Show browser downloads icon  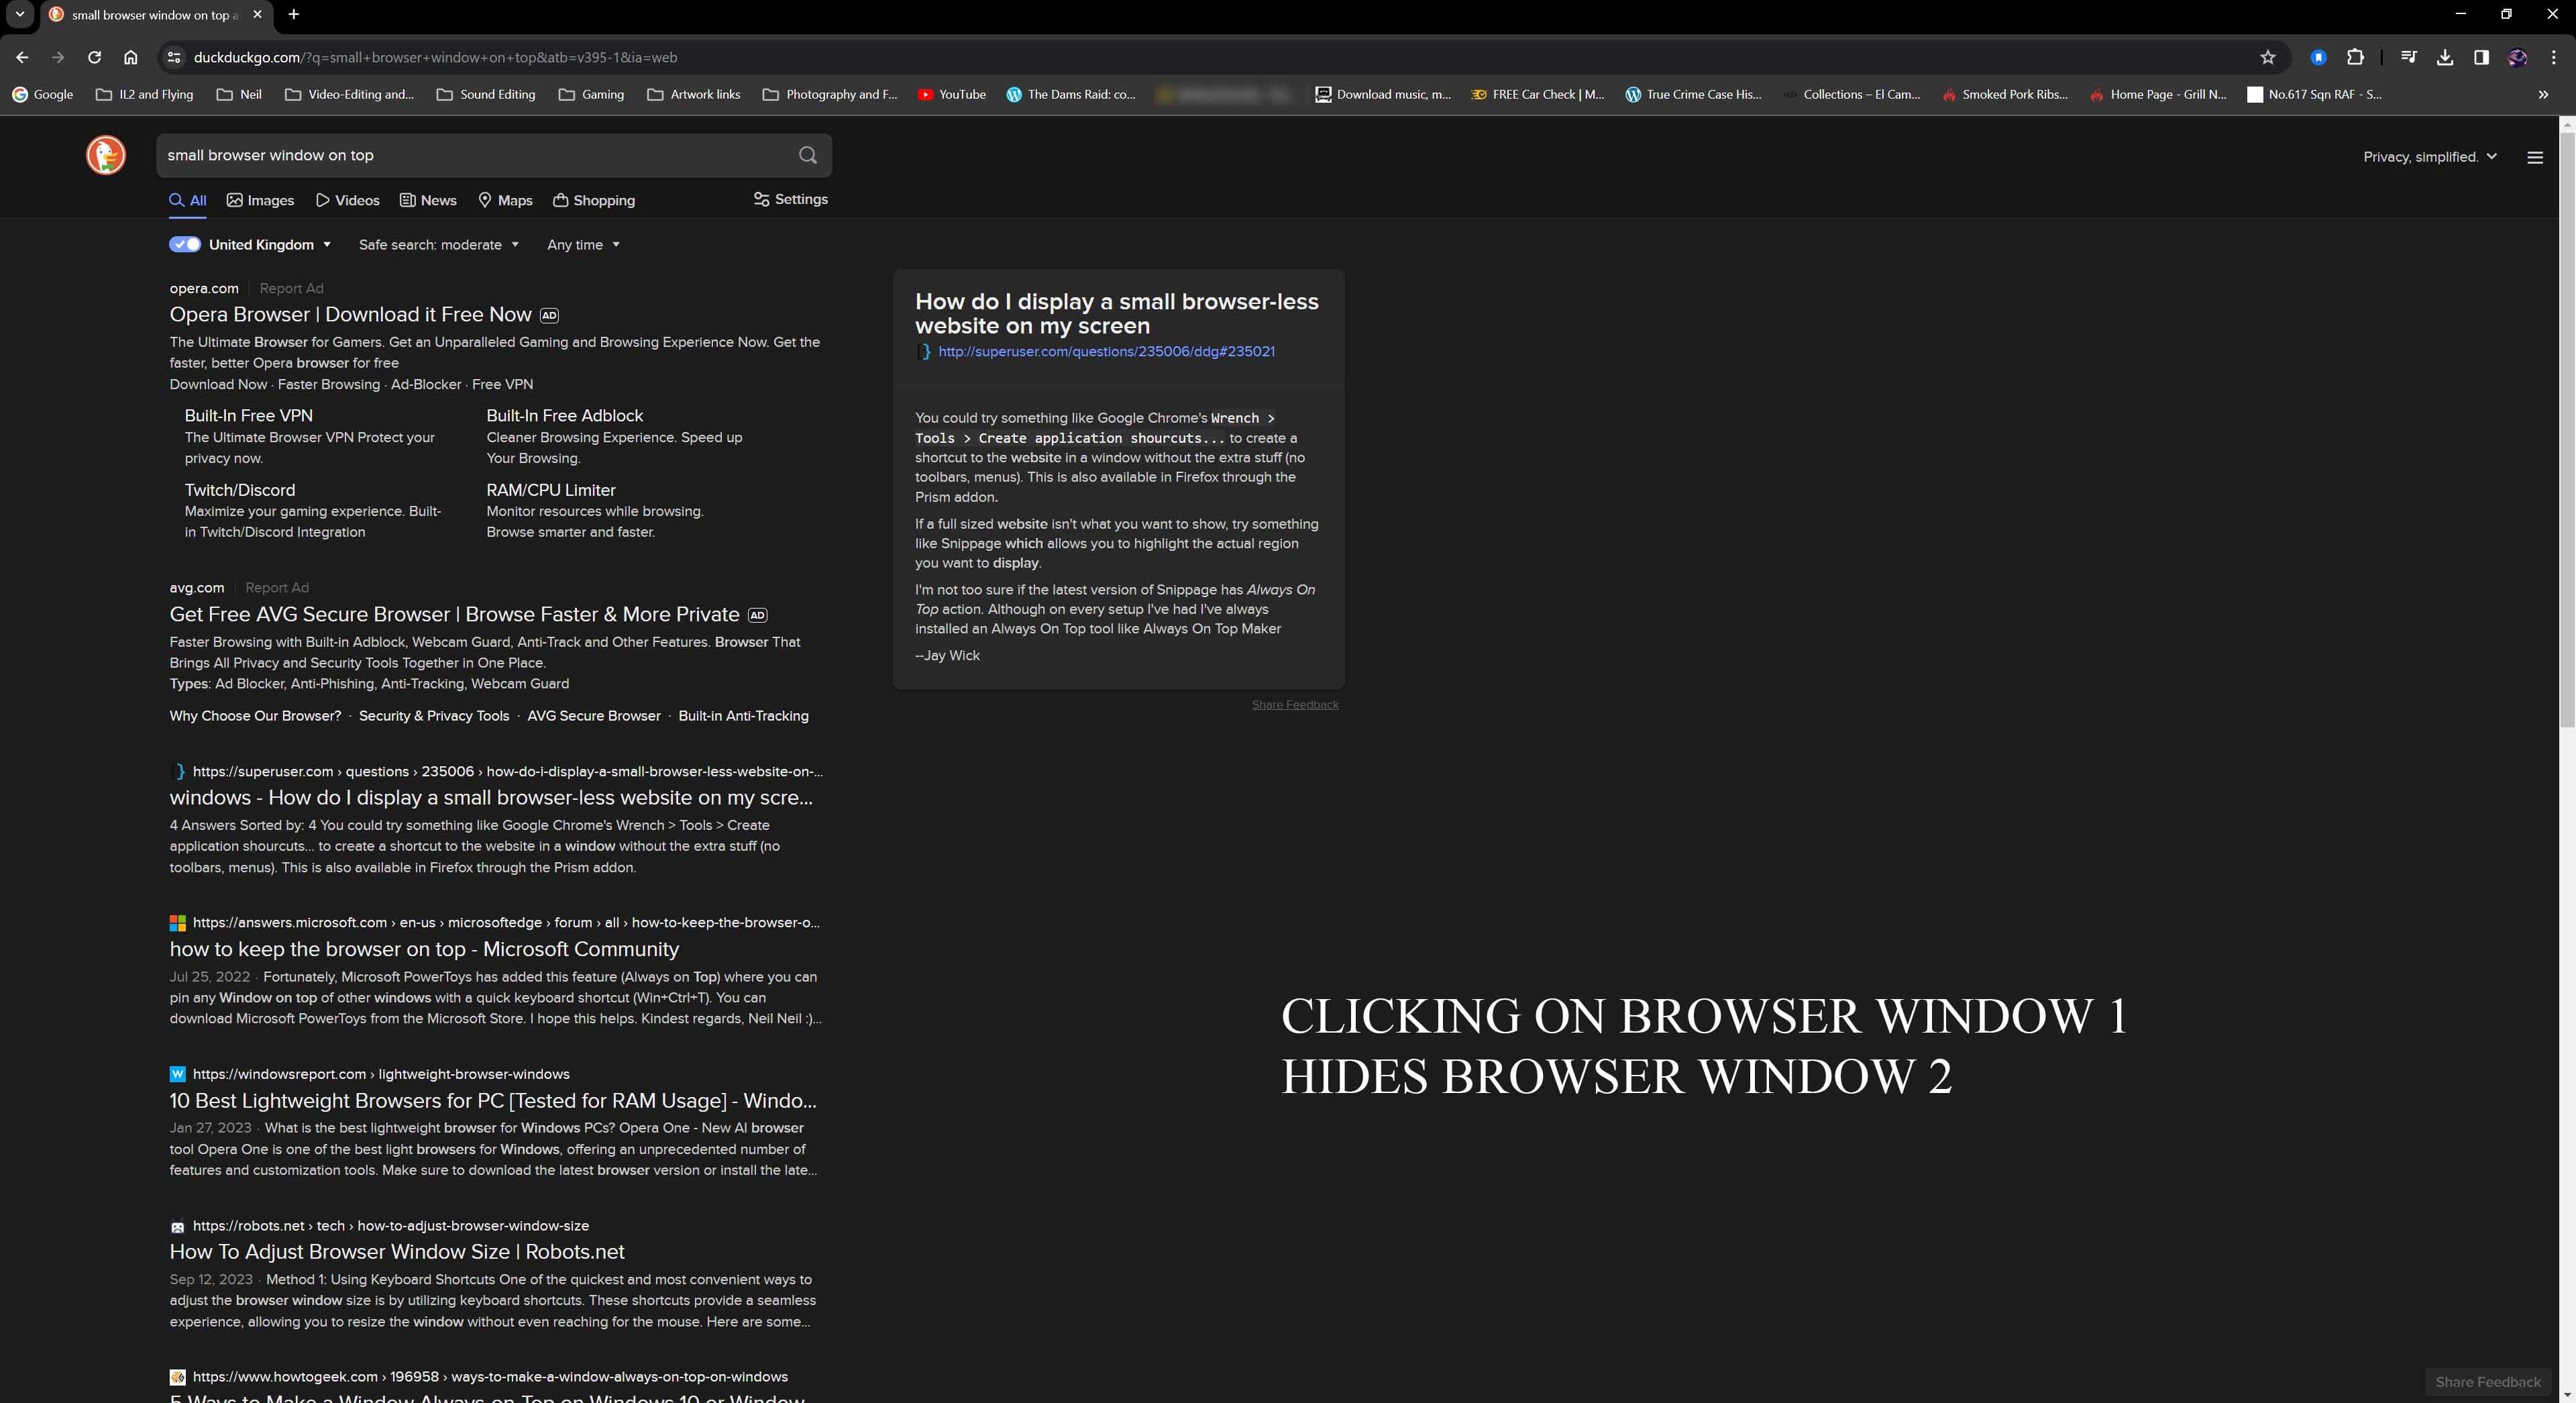click(2444, 57)
